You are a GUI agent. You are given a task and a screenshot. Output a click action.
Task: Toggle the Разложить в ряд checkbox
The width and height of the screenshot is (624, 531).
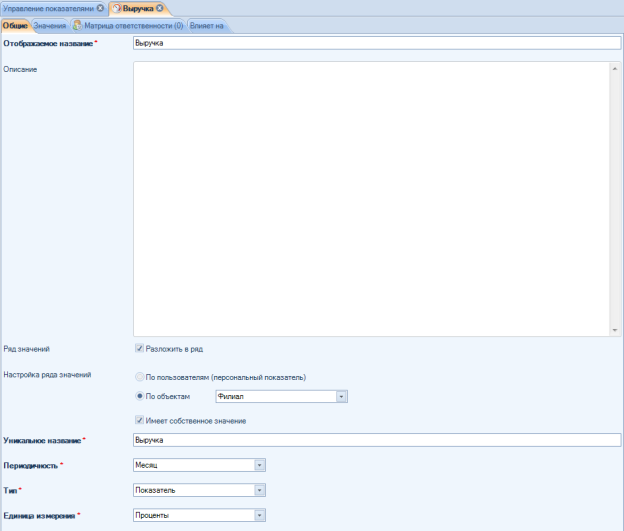[x=139, y=349]
